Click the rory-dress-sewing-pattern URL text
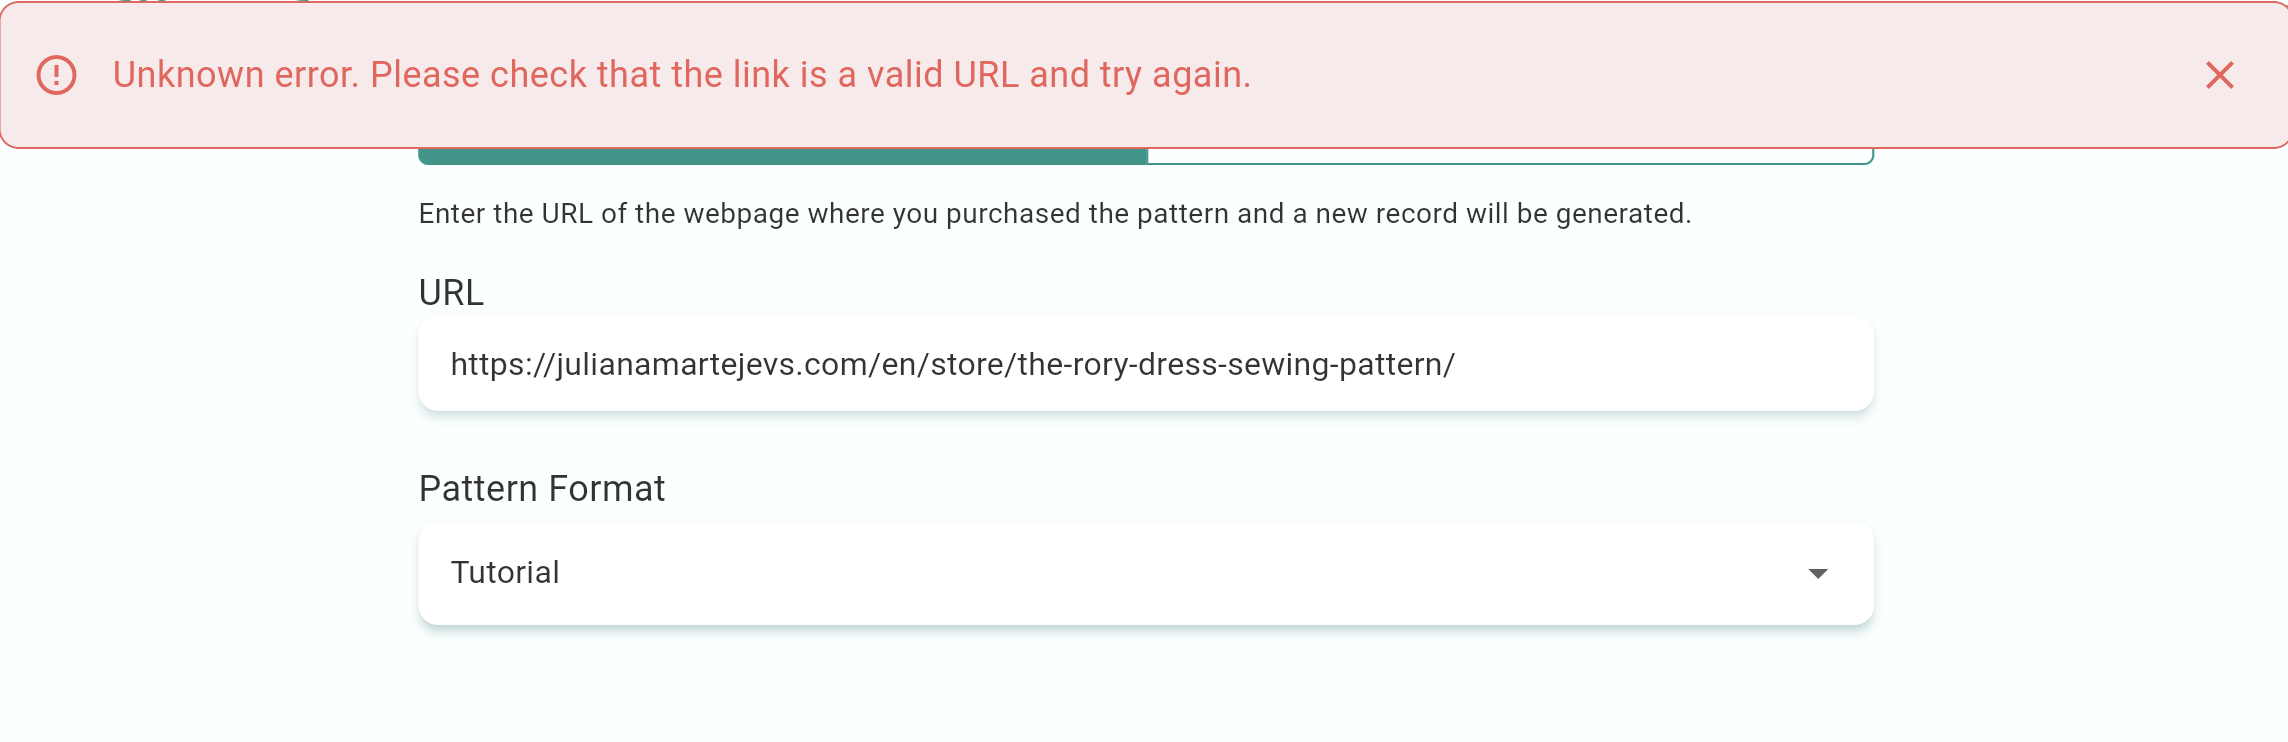Screen dimensions: 2288x742 1235,364
